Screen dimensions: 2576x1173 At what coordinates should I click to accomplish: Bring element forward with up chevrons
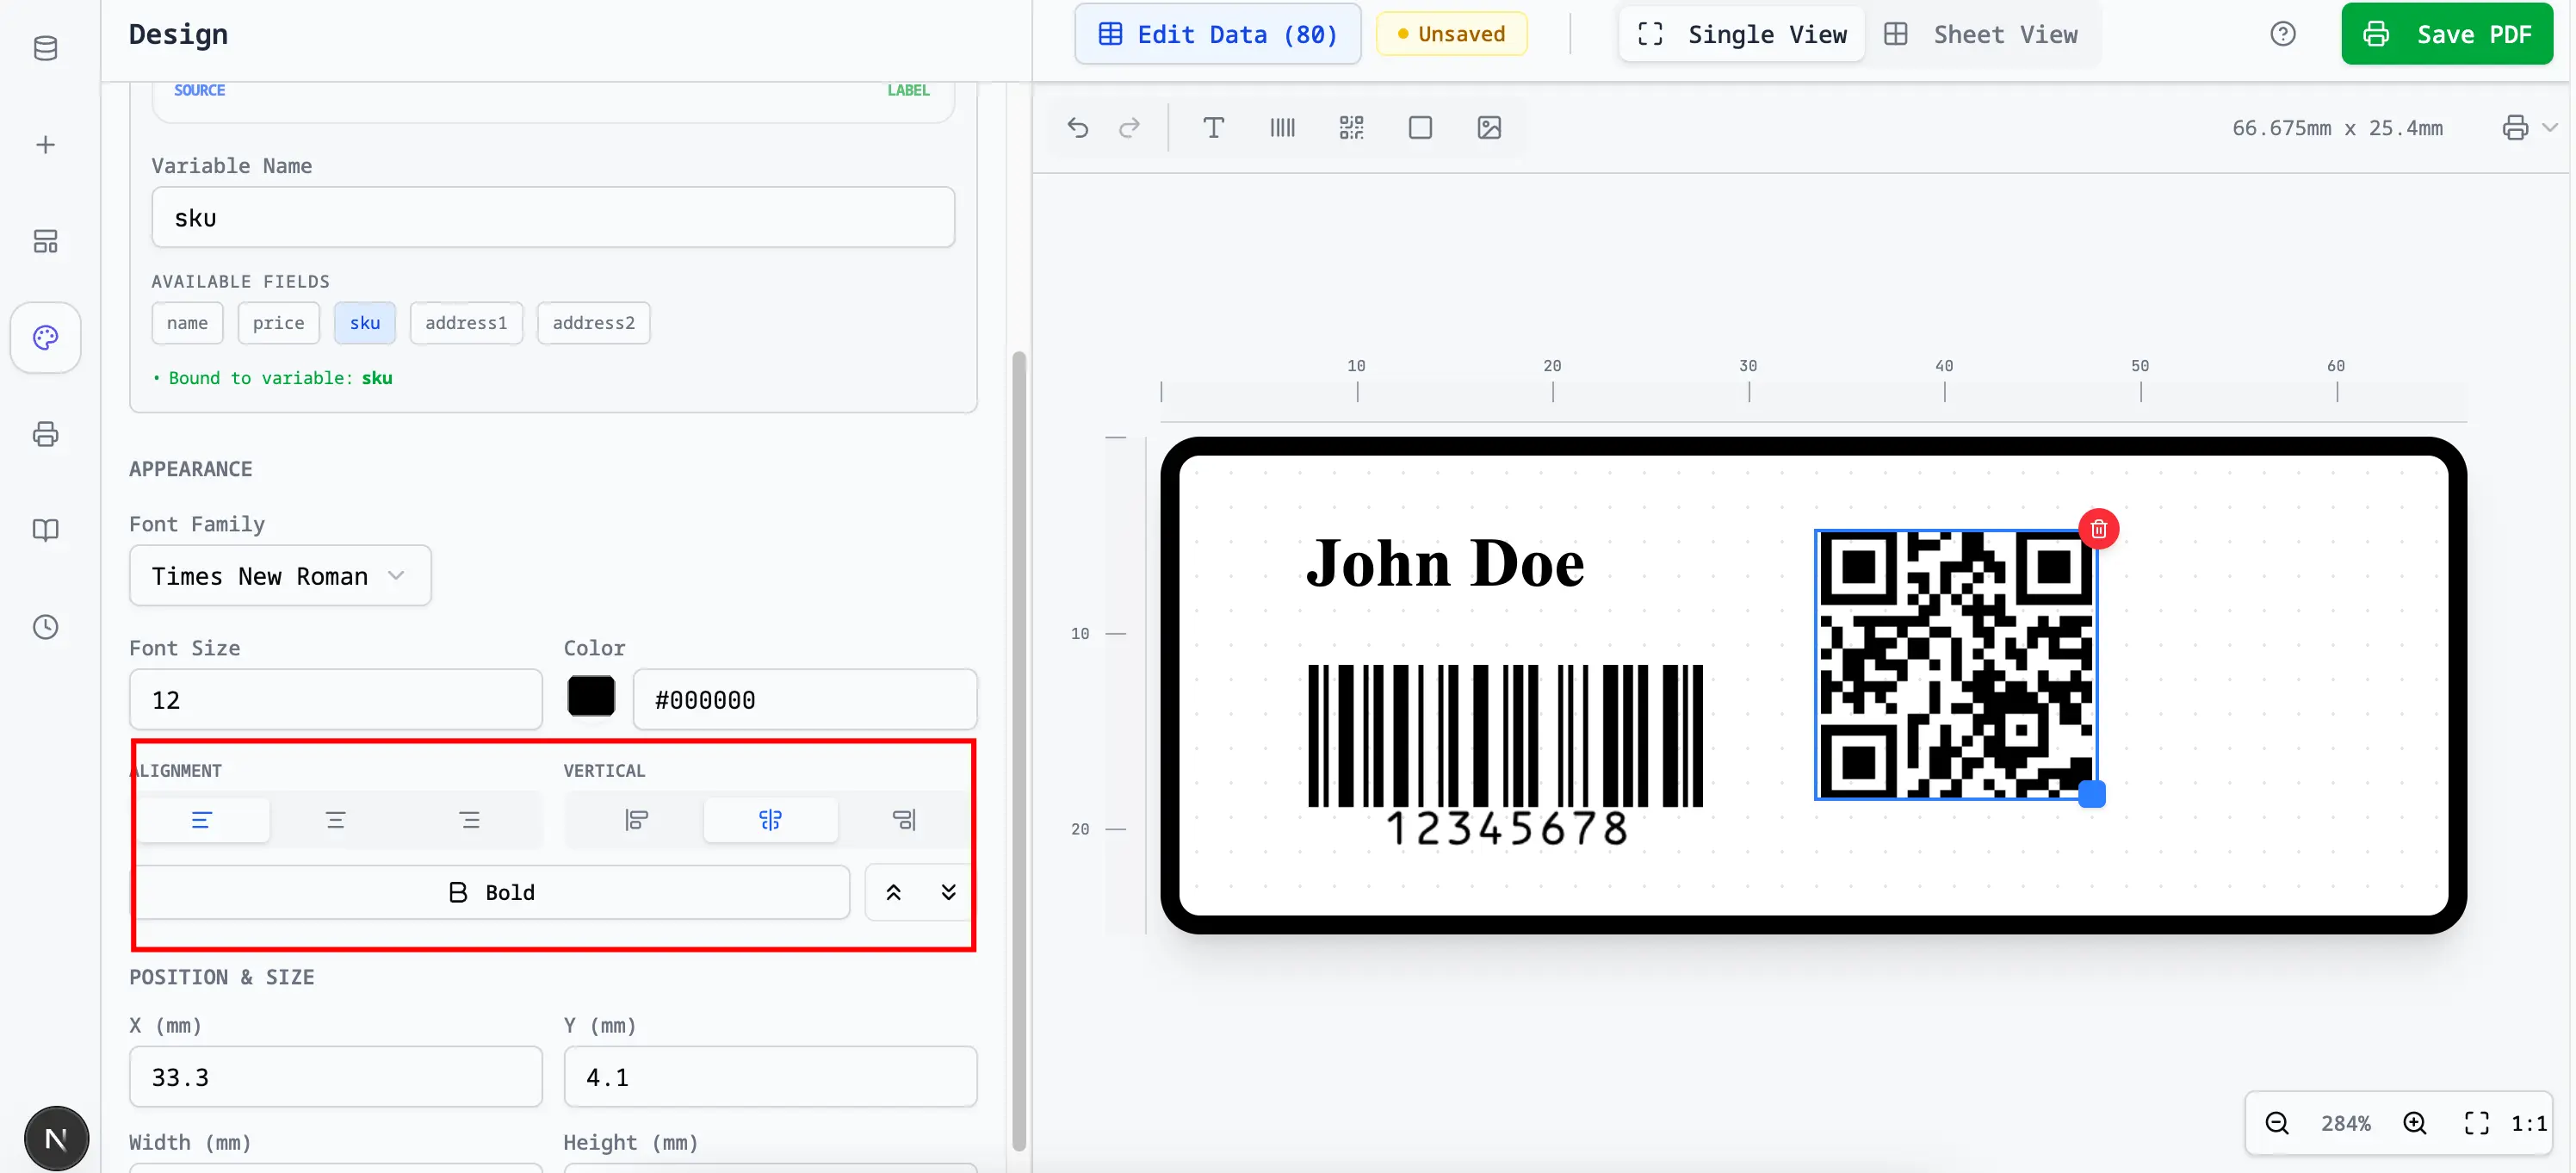point(893,892)
